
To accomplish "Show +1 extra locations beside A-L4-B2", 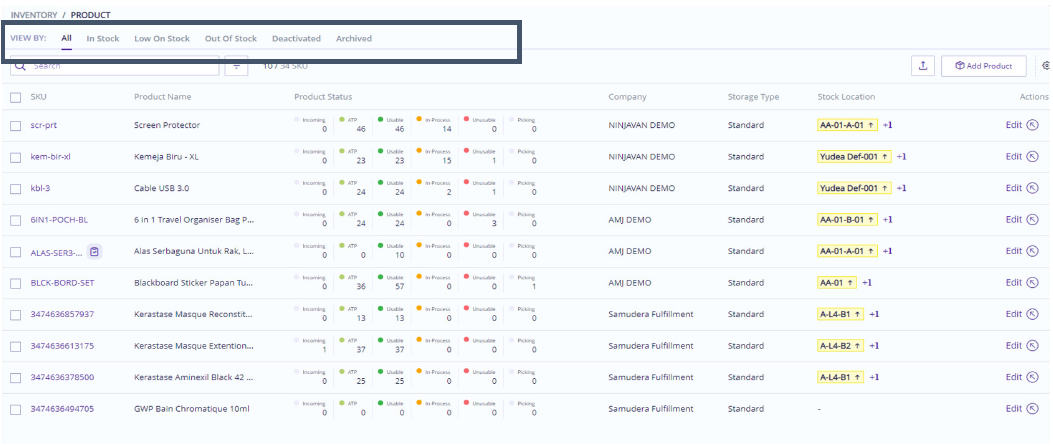I will tap(874, 346).
